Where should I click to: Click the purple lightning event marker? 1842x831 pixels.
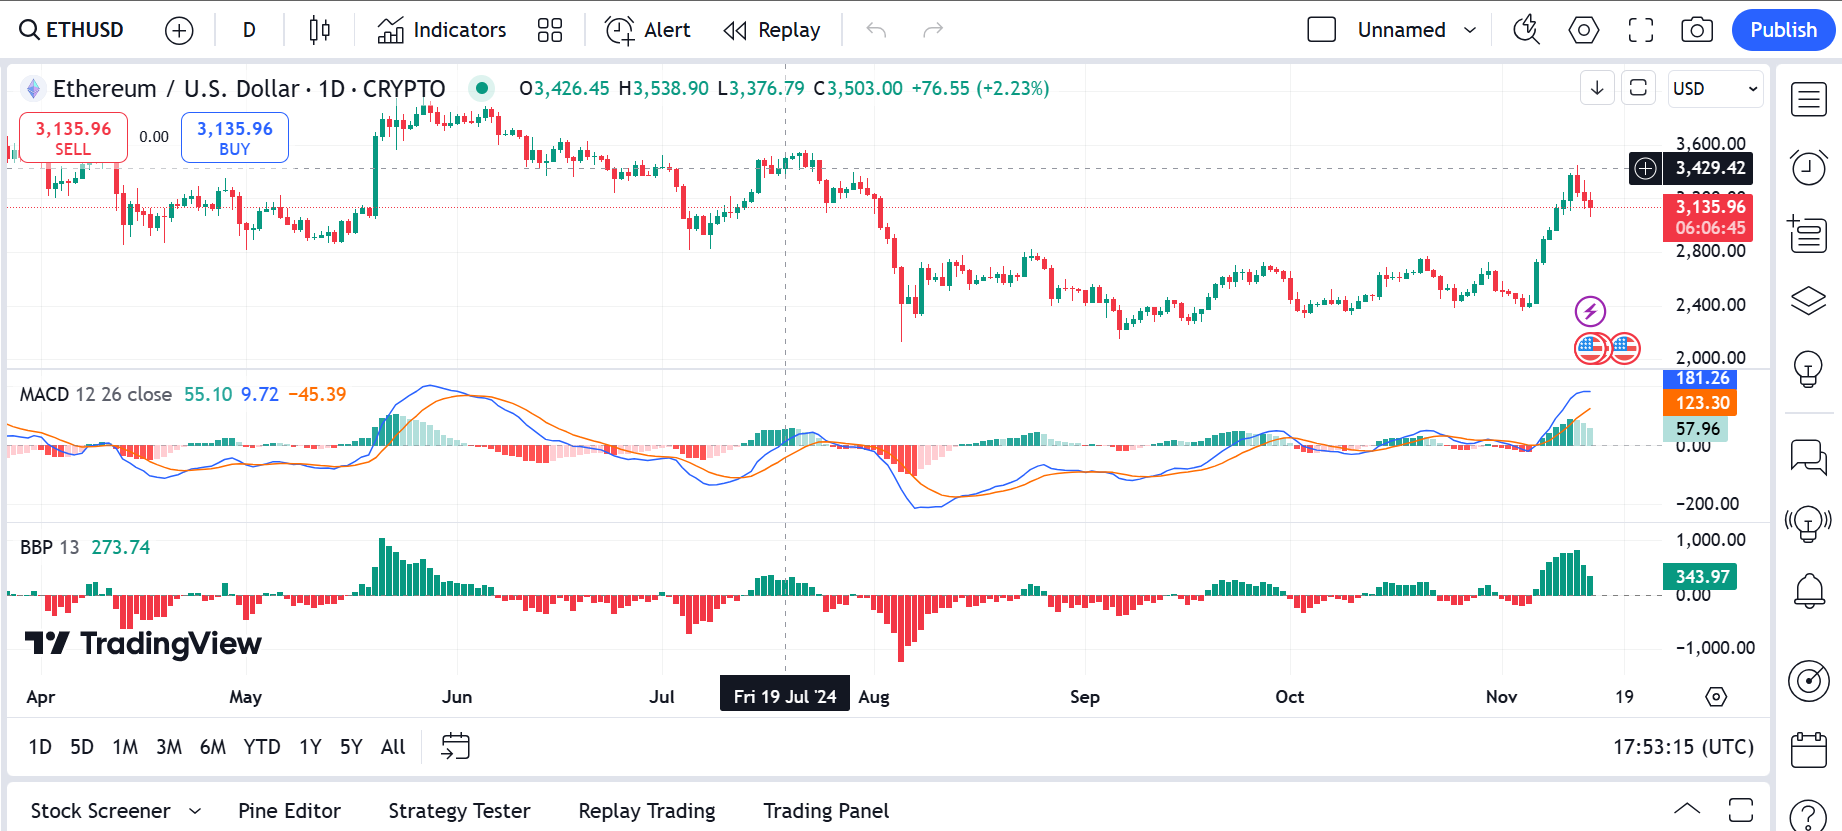pyautogui.click(x=1590, y=311)
